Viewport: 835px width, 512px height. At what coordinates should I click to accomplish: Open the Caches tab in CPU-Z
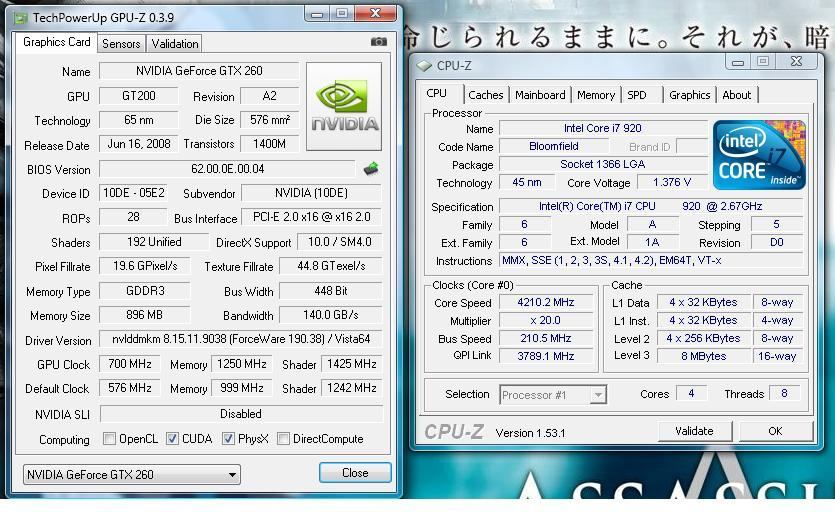click(486, 95)
